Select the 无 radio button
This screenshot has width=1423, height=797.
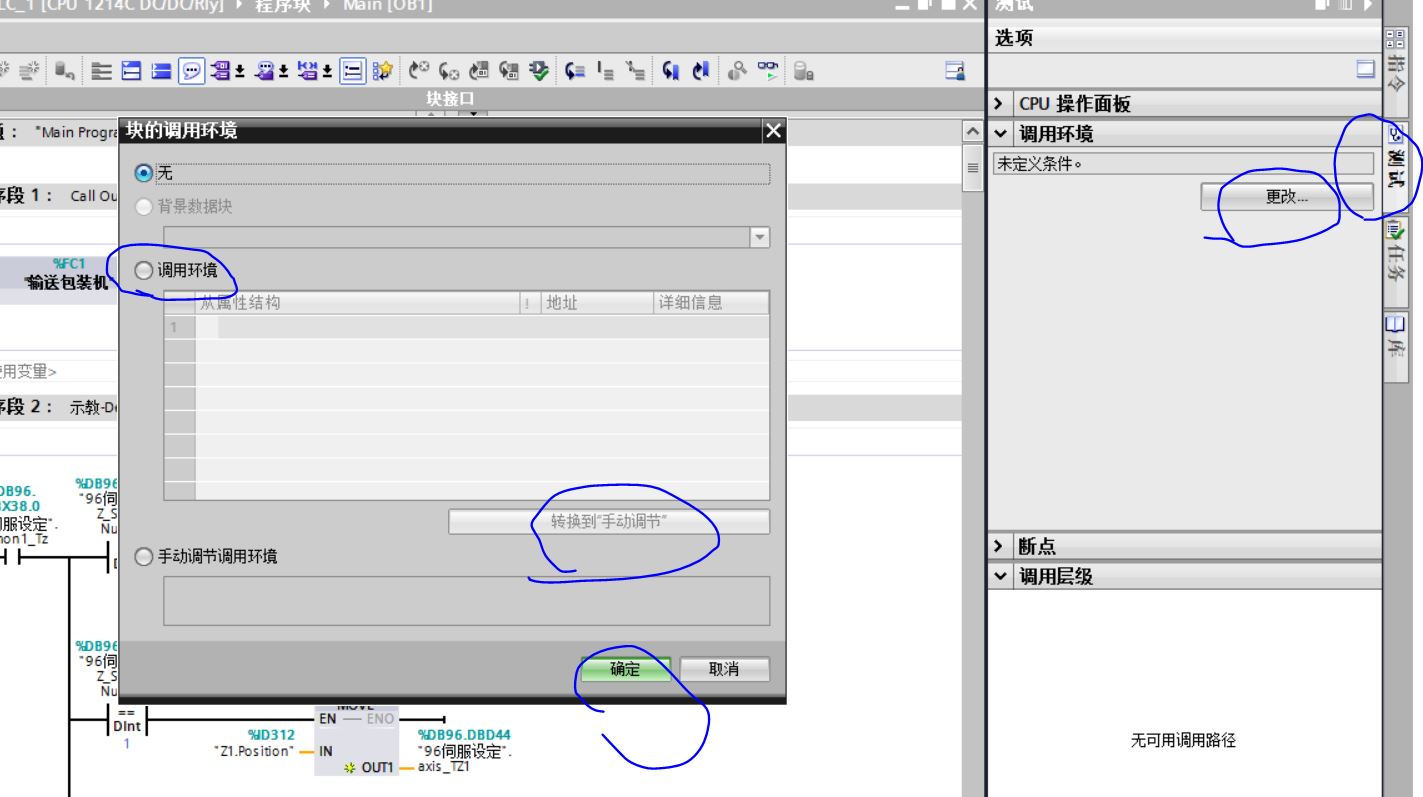pos(144,174)
